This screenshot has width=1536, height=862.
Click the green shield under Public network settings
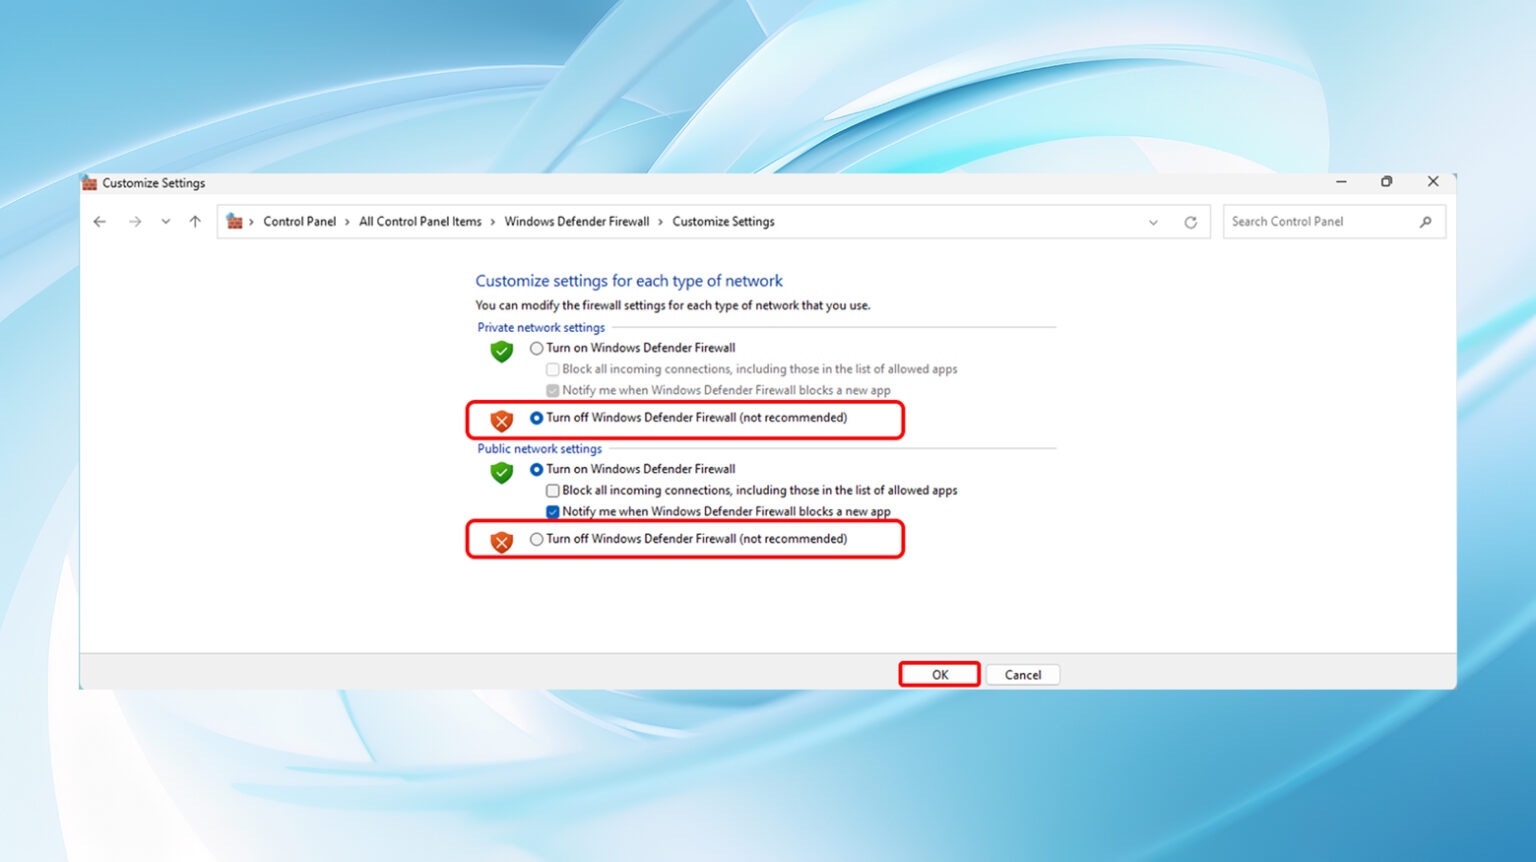pyautogui.click(x=501, y=473)
